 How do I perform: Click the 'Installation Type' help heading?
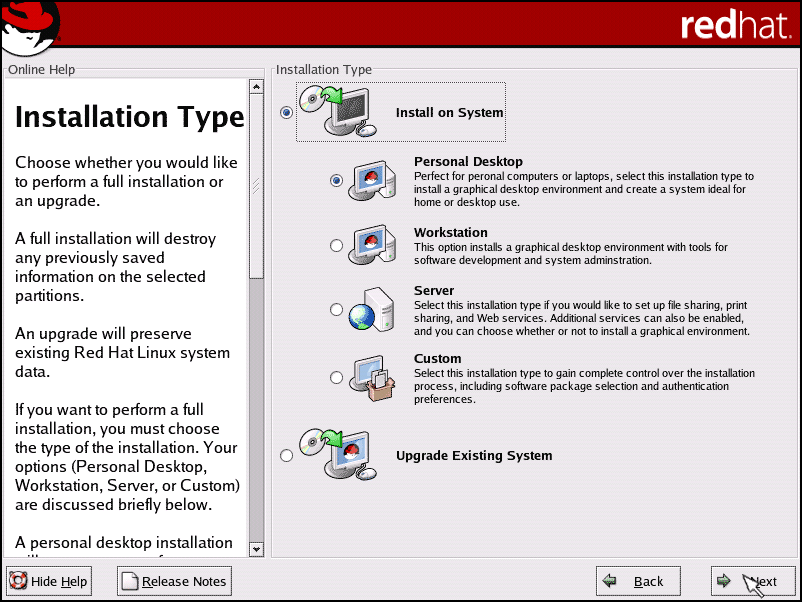pos(130,117)
